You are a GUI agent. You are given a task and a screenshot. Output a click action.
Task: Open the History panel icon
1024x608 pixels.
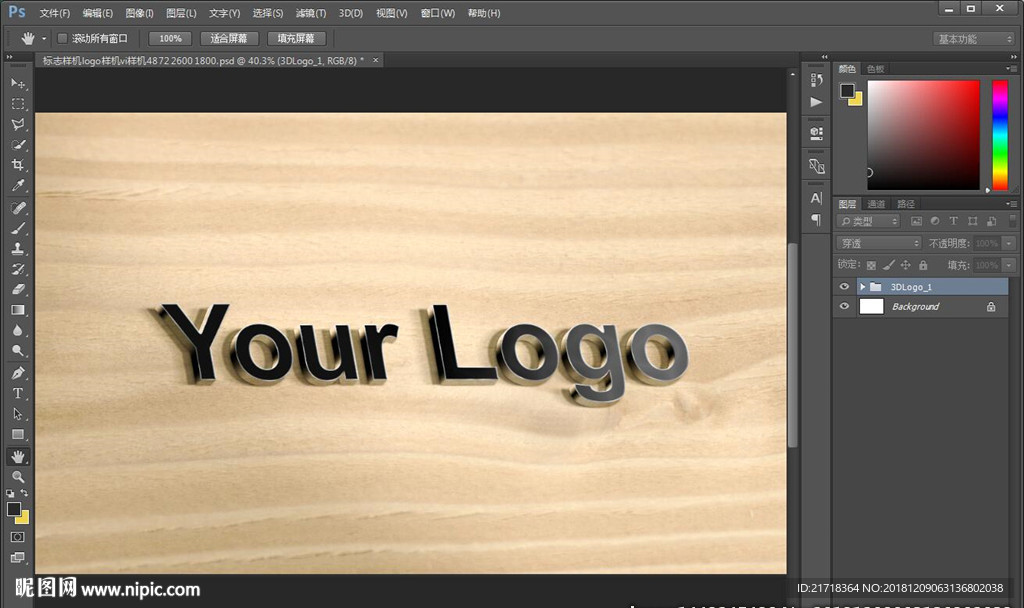[x=816, y=80]
